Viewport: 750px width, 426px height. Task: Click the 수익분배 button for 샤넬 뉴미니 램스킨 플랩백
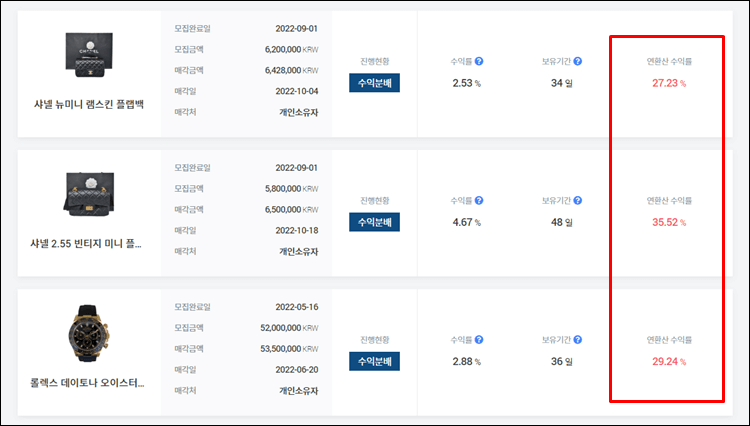click(375, 83)
